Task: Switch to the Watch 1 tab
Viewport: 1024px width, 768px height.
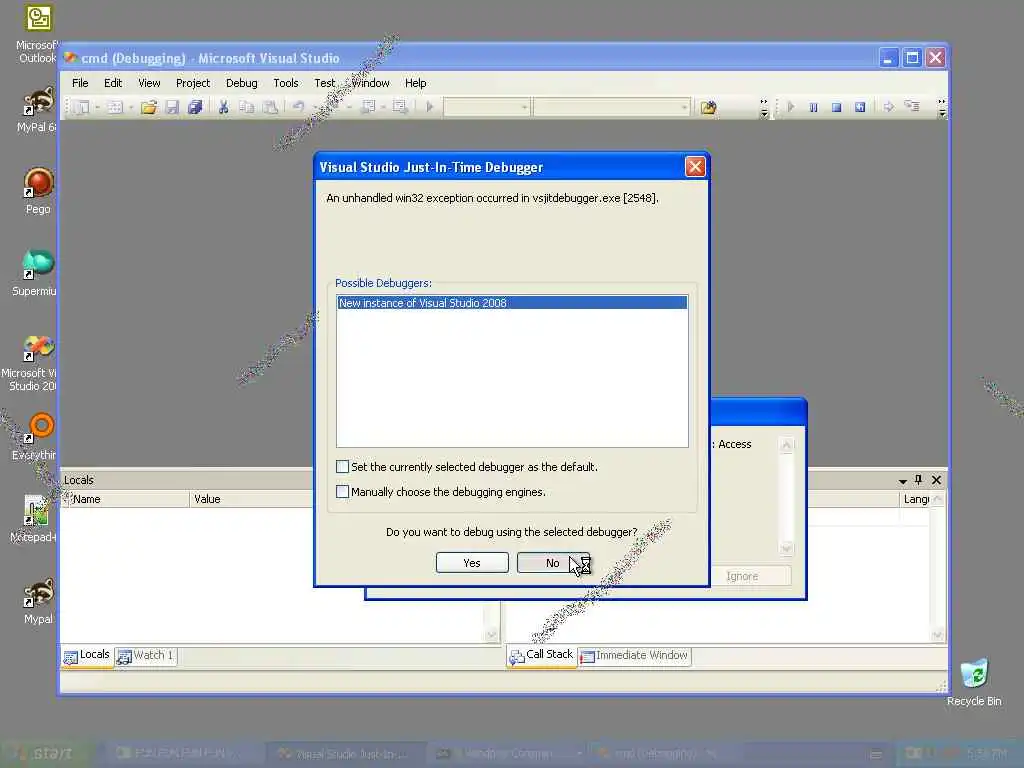Action: (146, 656)
